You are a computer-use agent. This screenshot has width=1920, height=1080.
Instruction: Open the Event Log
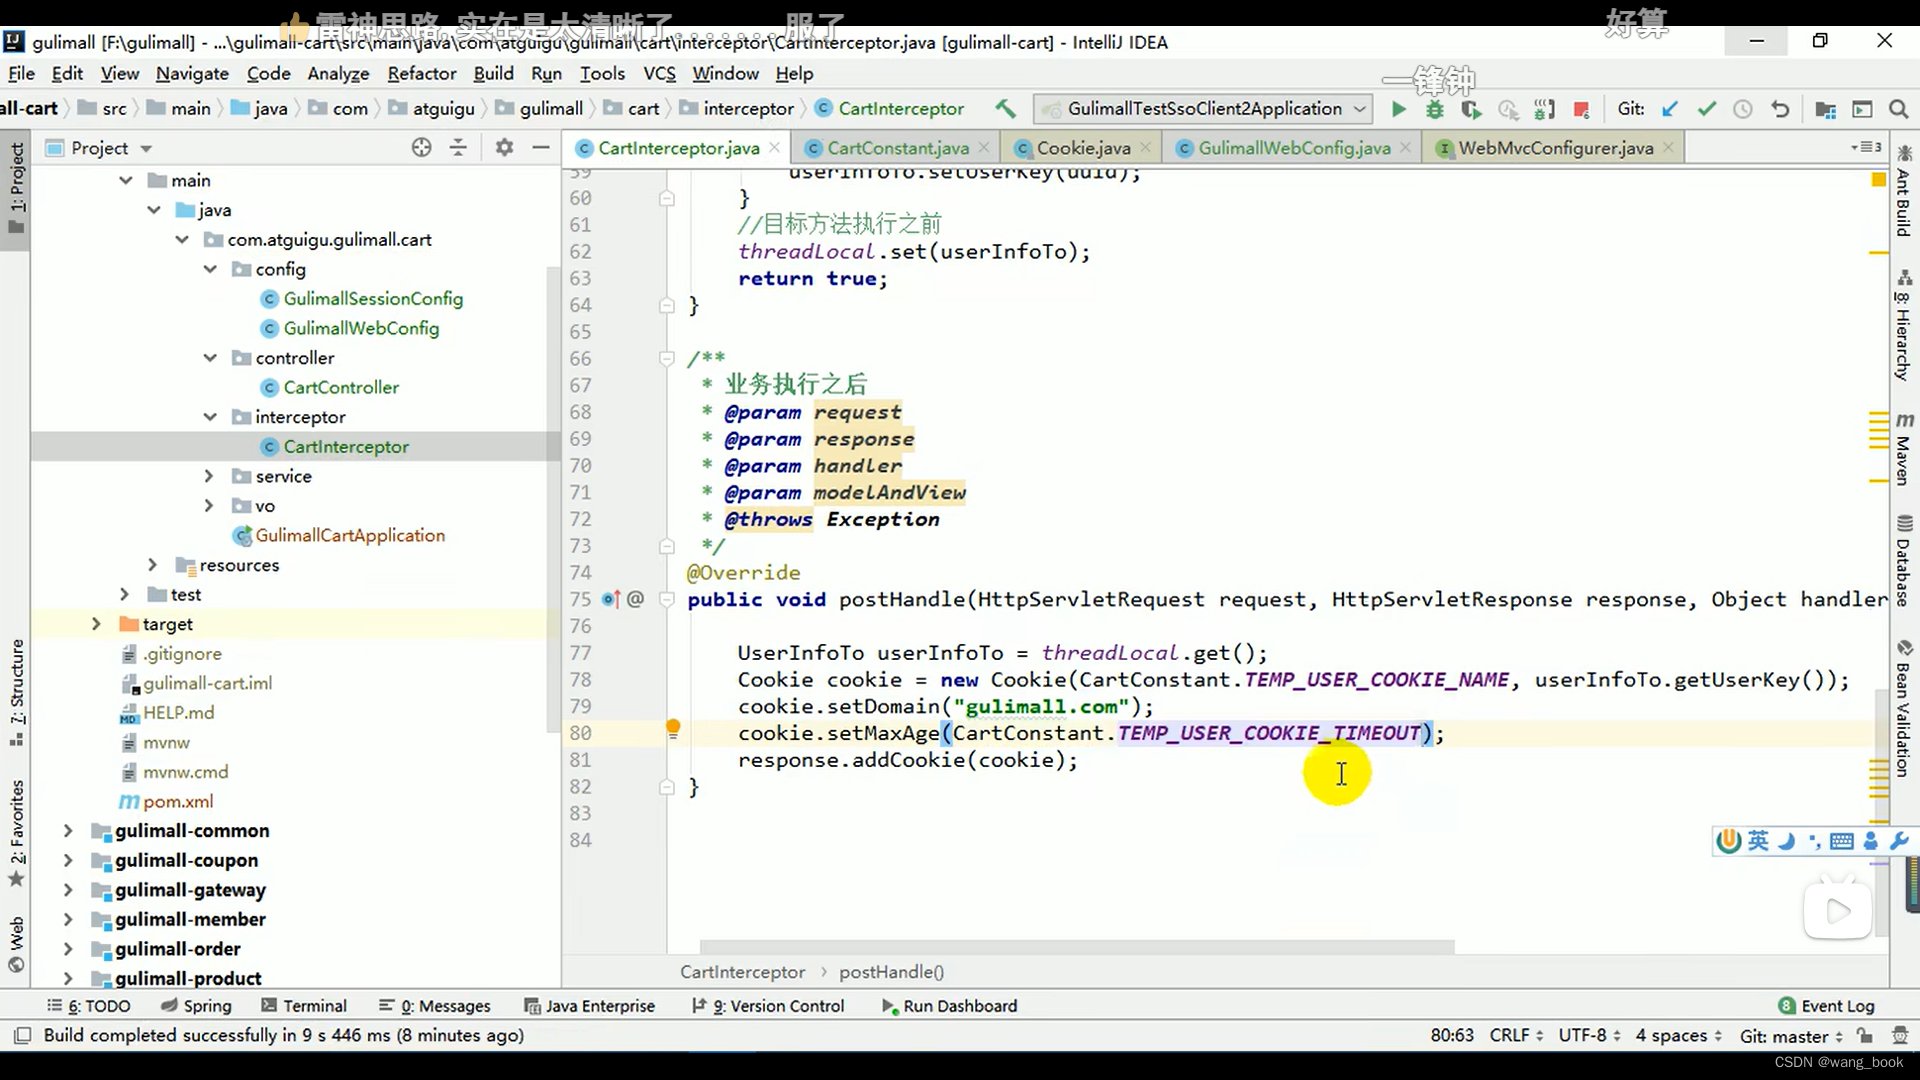tap(1827, 1005)
